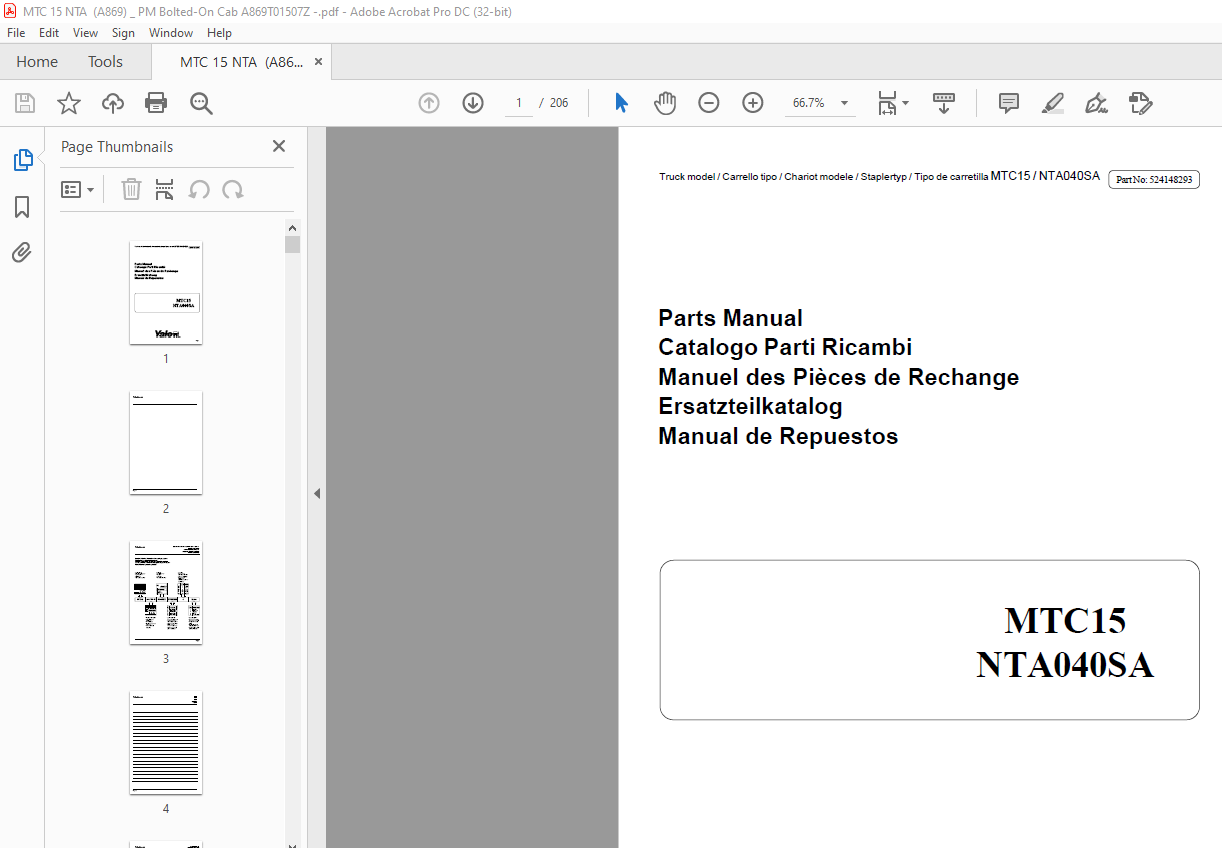The width and height of the screenshot is (1222, 848).
Task: Click the 'Manual de Repuestos' text
Action: pyautogui.click(x=778, y=436)
